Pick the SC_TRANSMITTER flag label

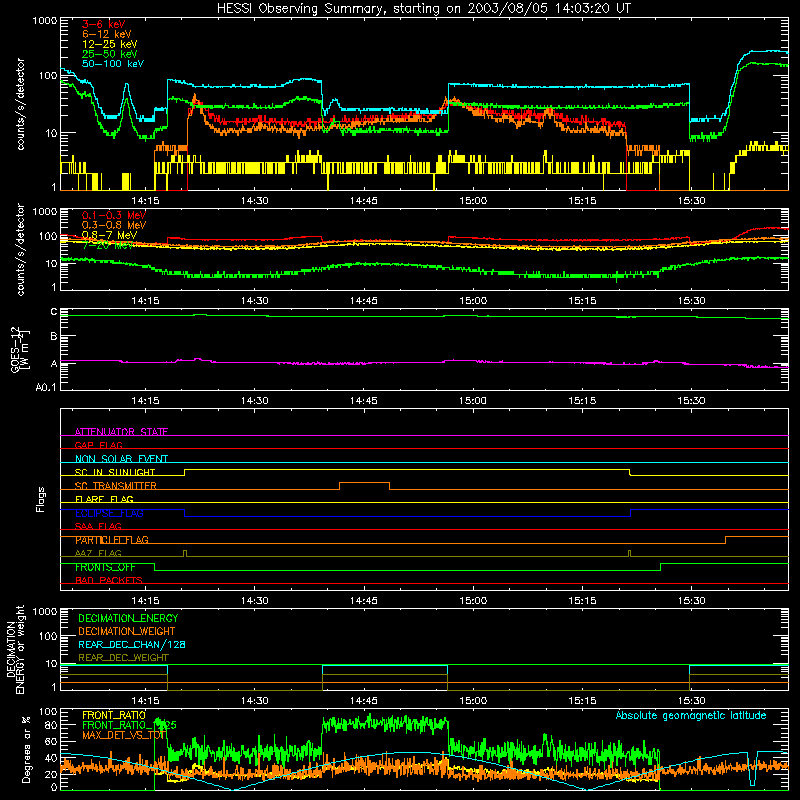[x=116, y=485]
